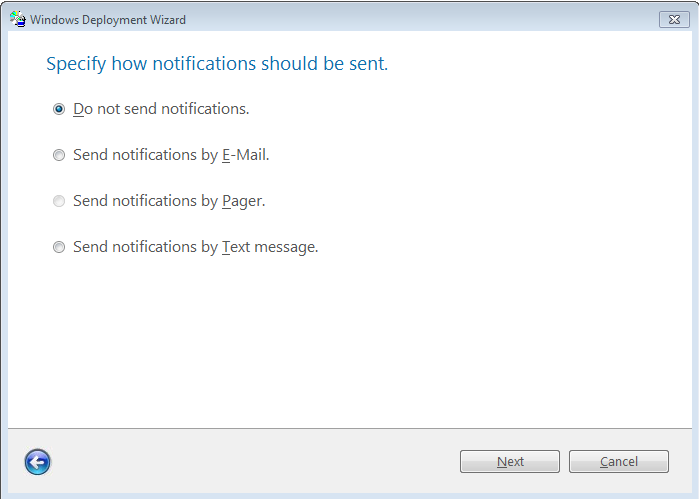The image size is (699, 499).
Task: Pick the Pager notifications radio circle
Action: coord(59,201)
